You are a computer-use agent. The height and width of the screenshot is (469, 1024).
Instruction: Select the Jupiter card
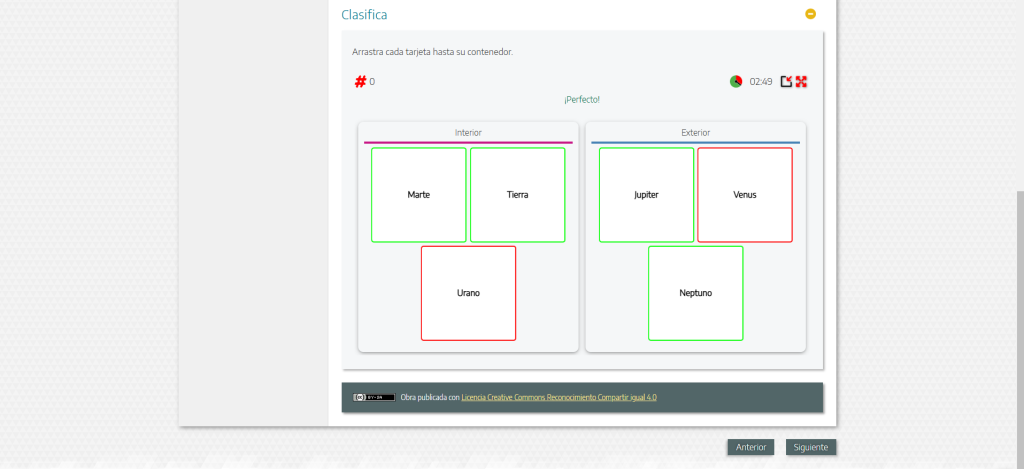[x=647, y=195]
